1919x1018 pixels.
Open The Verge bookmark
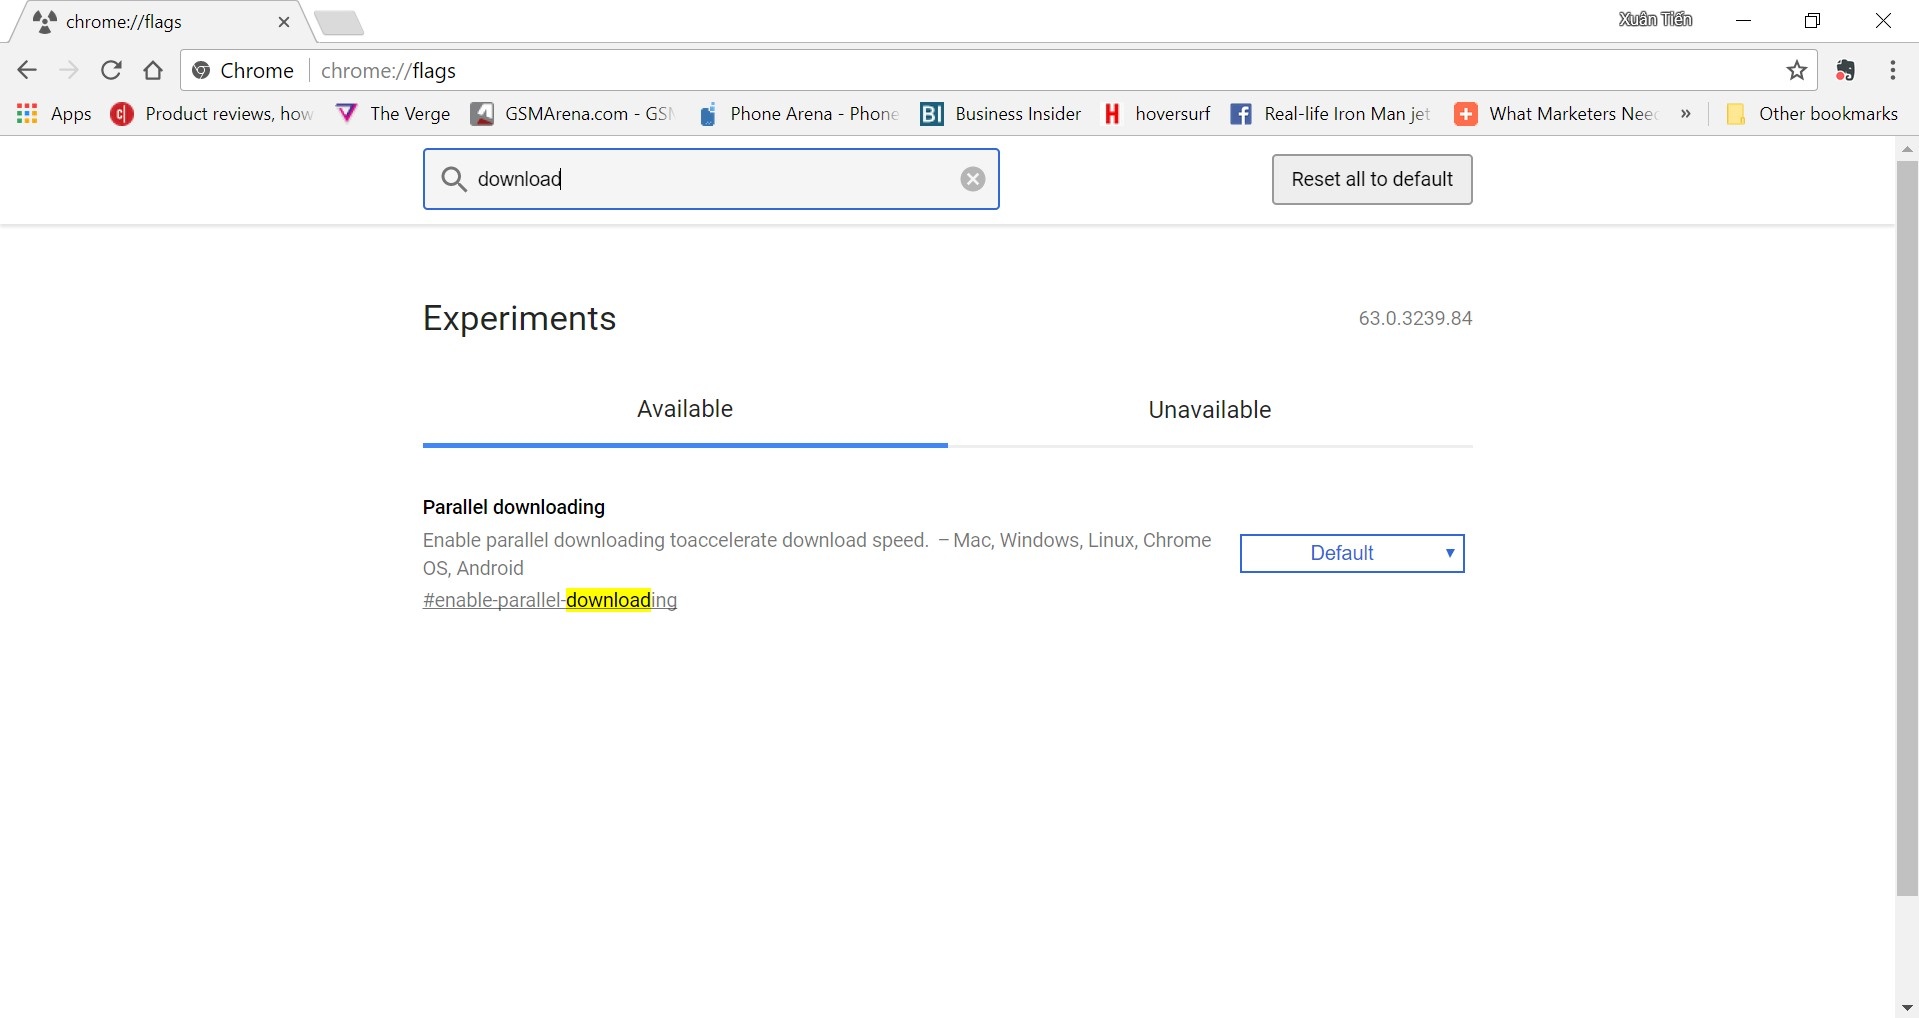click(392, 113)
